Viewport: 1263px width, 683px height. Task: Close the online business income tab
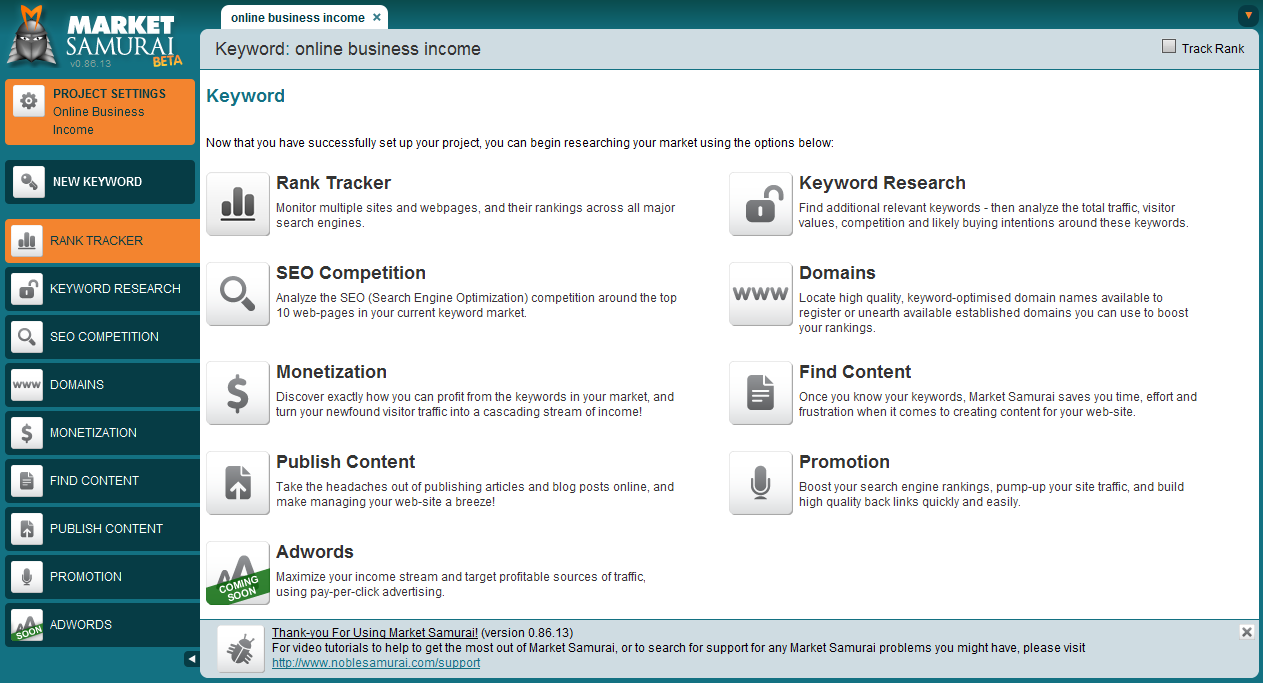coord(376,18)
